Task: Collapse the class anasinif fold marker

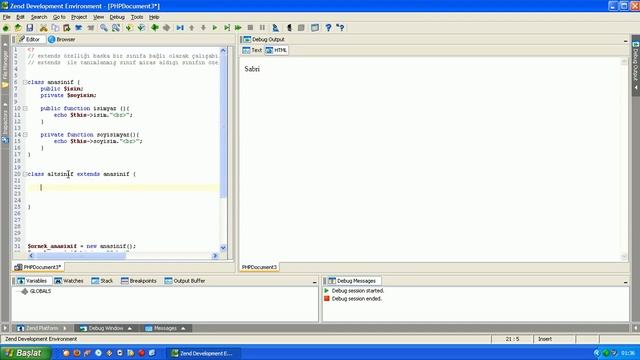Action: [25, 82]
